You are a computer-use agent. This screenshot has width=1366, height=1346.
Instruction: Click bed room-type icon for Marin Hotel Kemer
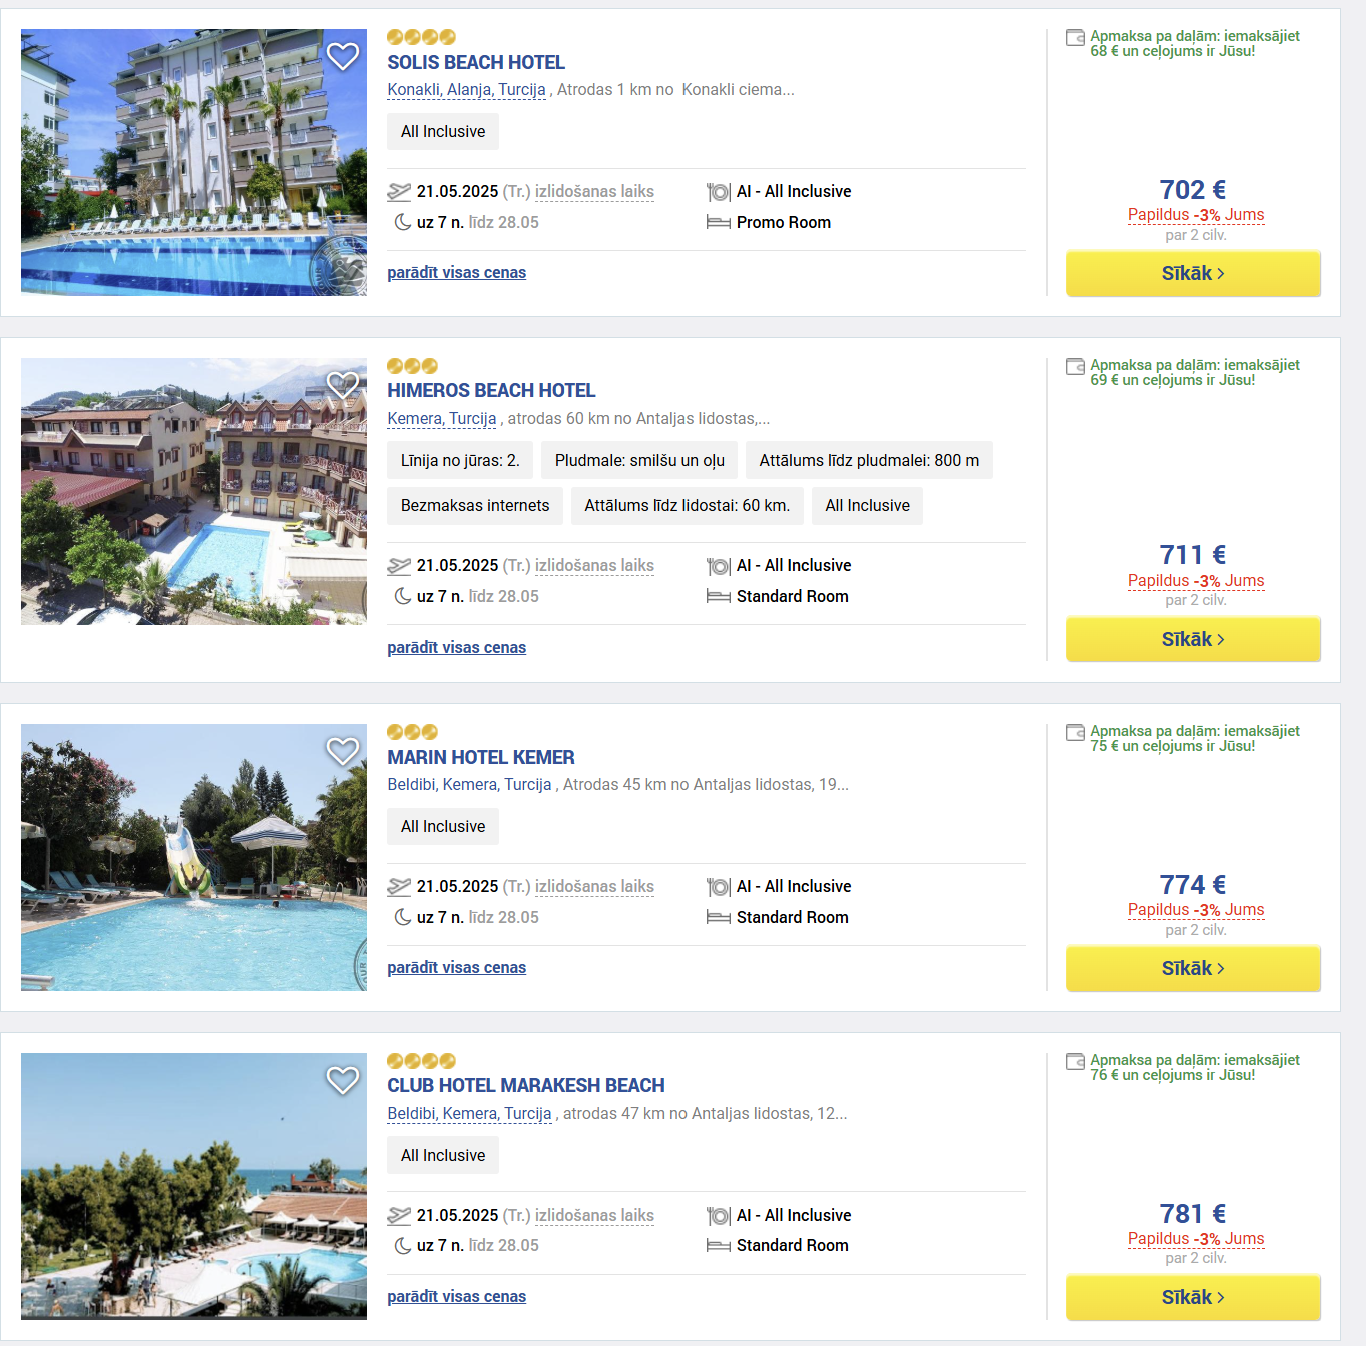click(x=718, y=917)
